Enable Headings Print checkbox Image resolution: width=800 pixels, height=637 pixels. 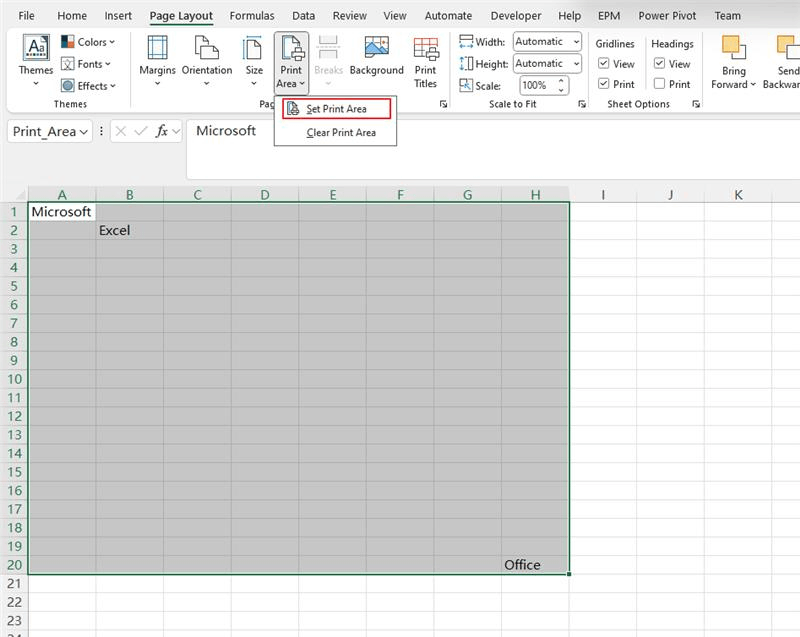click(x=659, y=83)
